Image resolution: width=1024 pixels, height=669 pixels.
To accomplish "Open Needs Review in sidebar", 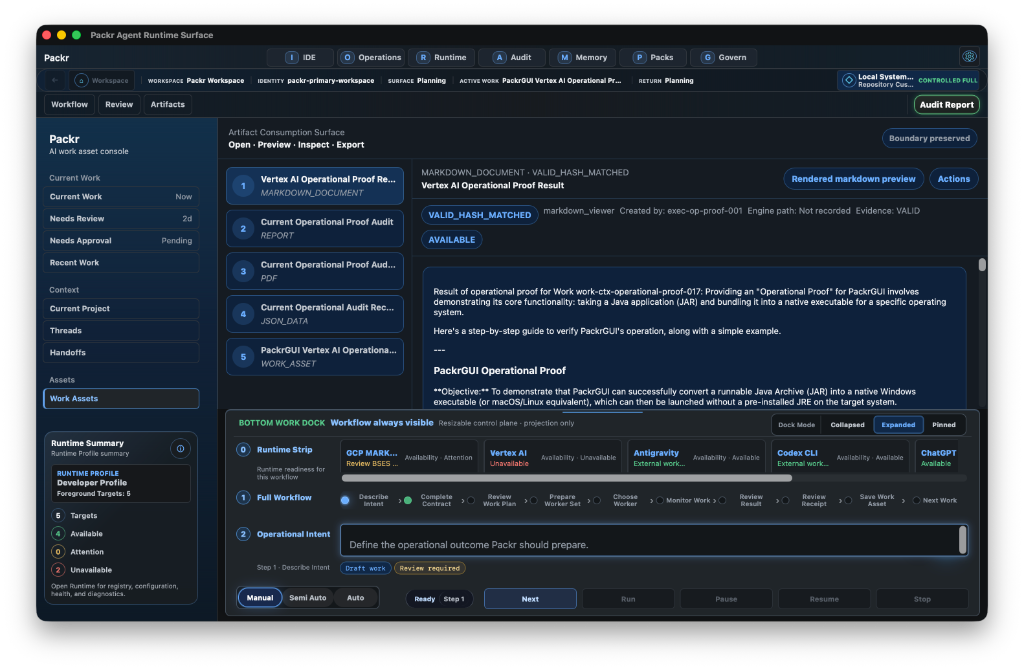I will (121, 219).
